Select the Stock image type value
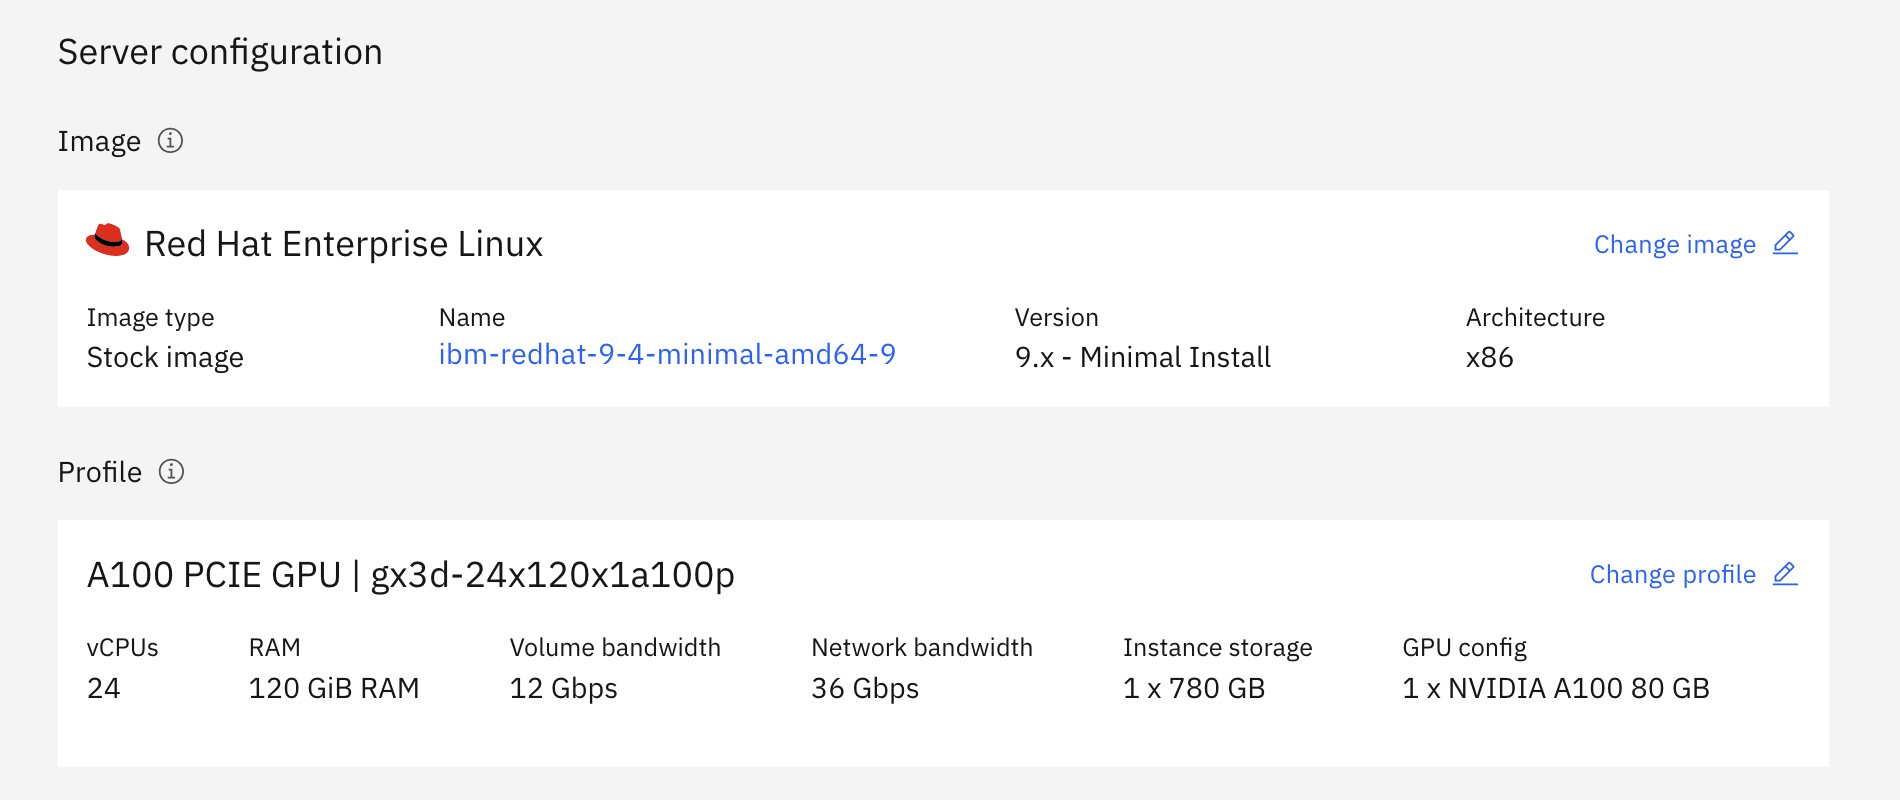1900x800 pixels. pyautogui.click(x=165, y=358)
